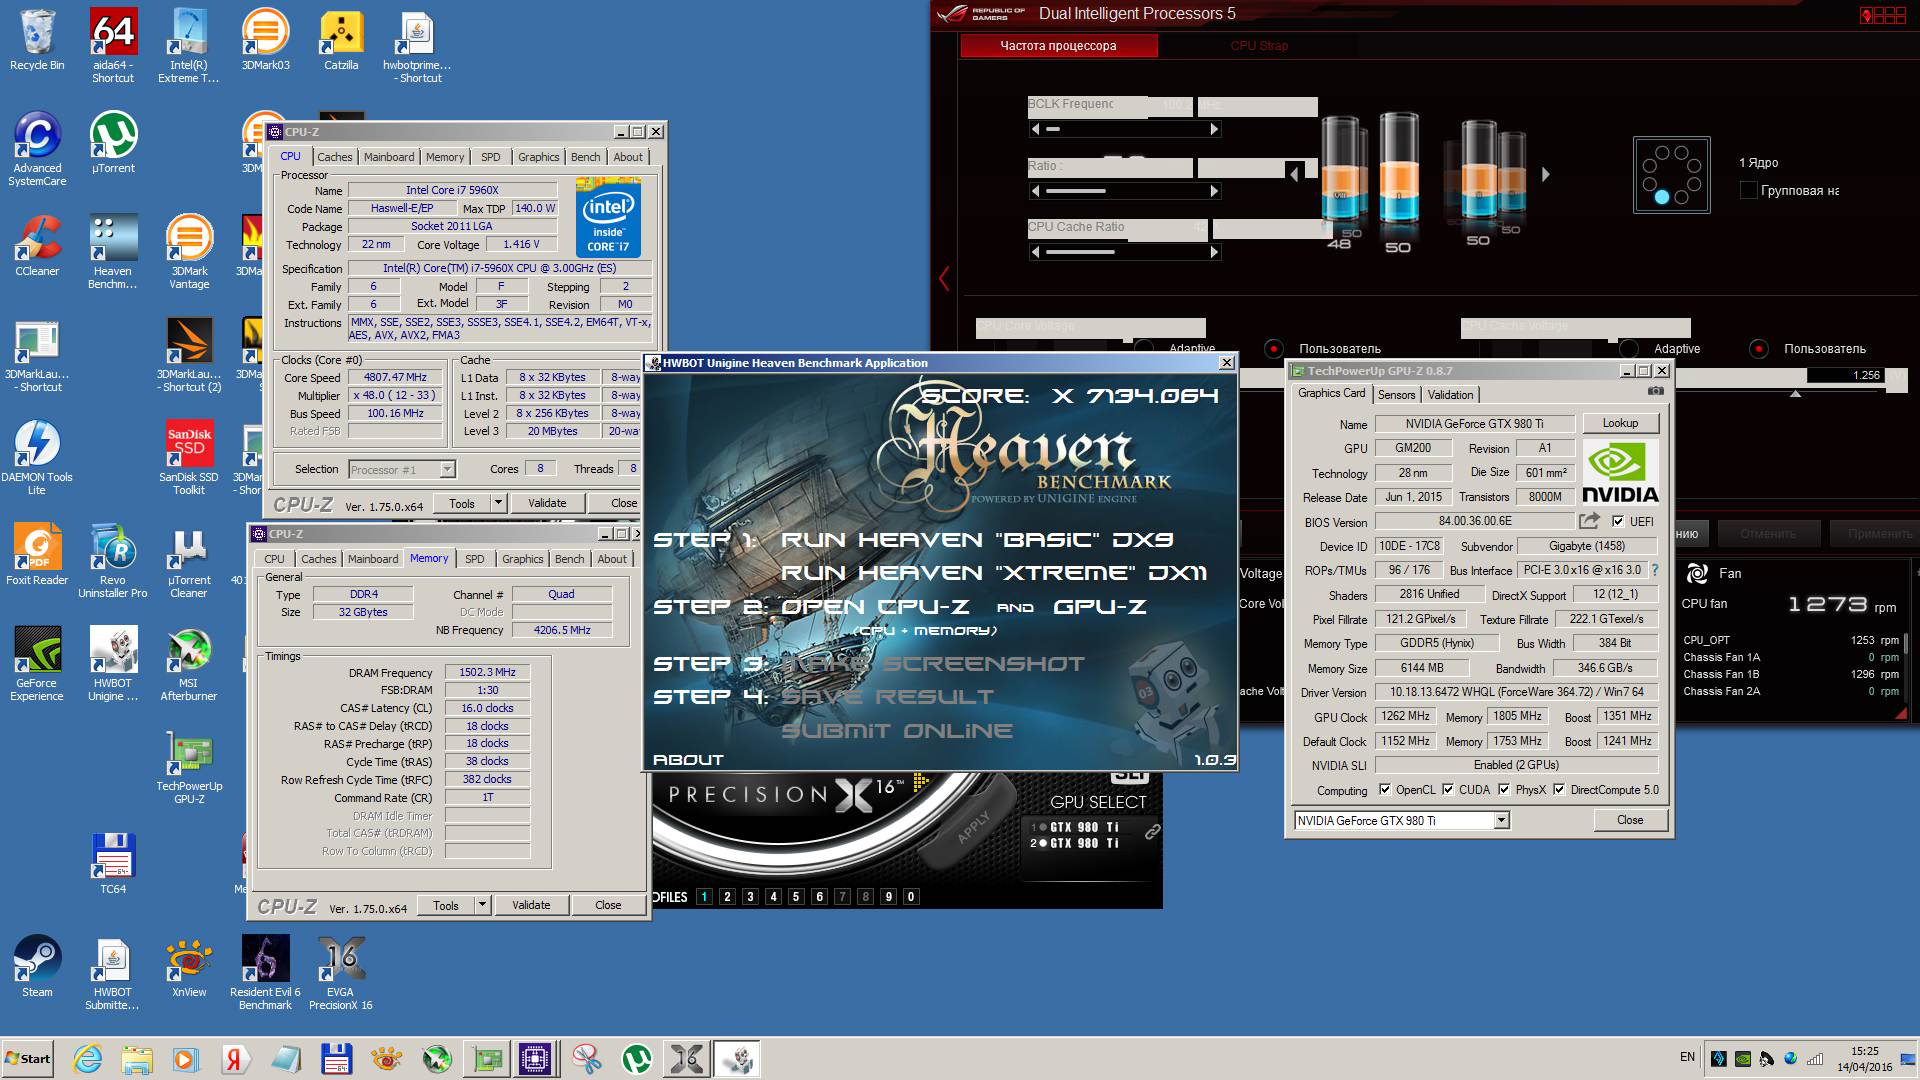Switch to Mainboard tab in top CPU-Z window
This screenshot has width=1920, height=1080.
(x=389, y=157)
